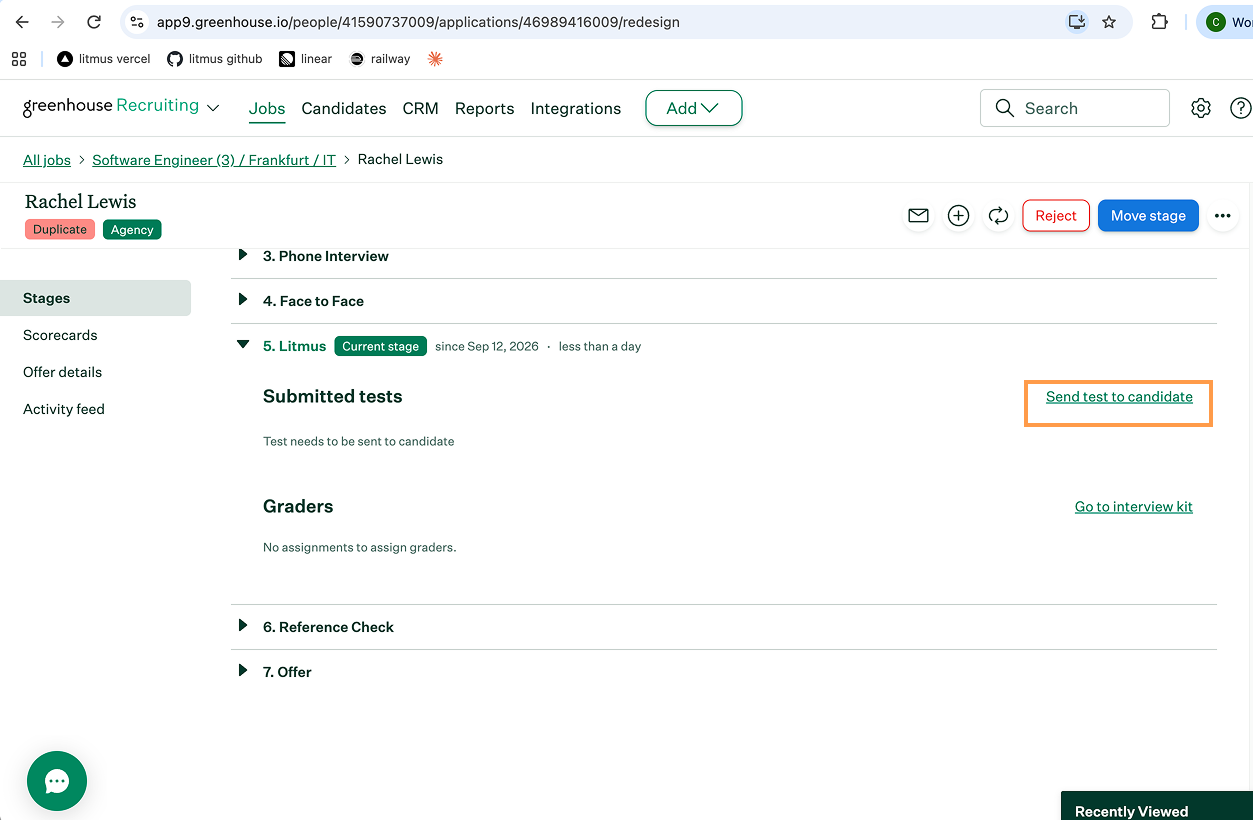The image size is (1253, 820).
Task: Click the browser address bar URL
Action: 418,22
